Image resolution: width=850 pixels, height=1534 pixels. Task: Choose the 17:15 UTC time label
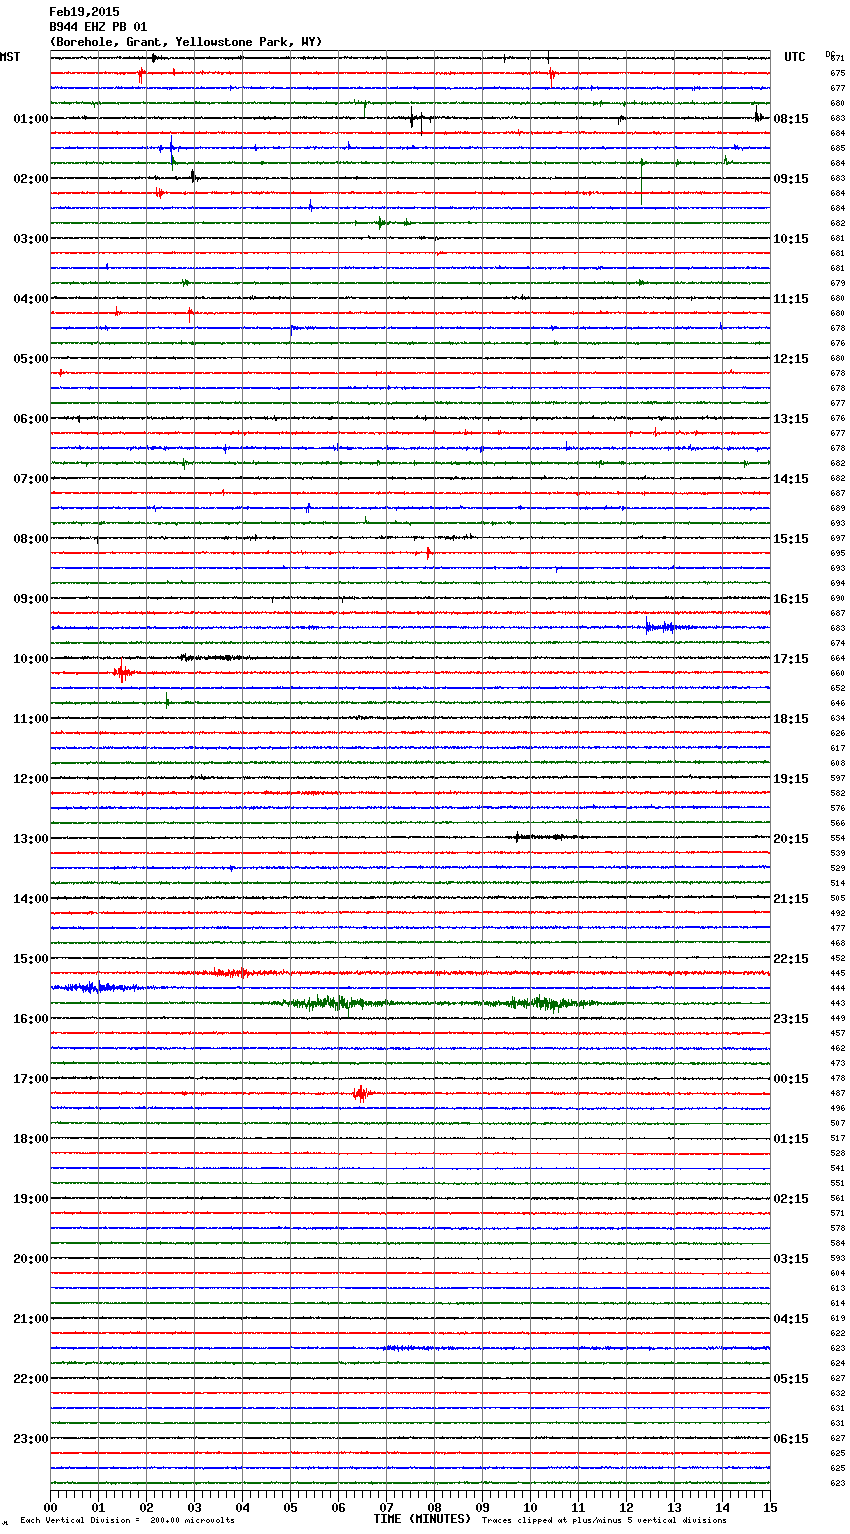pyautogui.click(x=791, y=659)
